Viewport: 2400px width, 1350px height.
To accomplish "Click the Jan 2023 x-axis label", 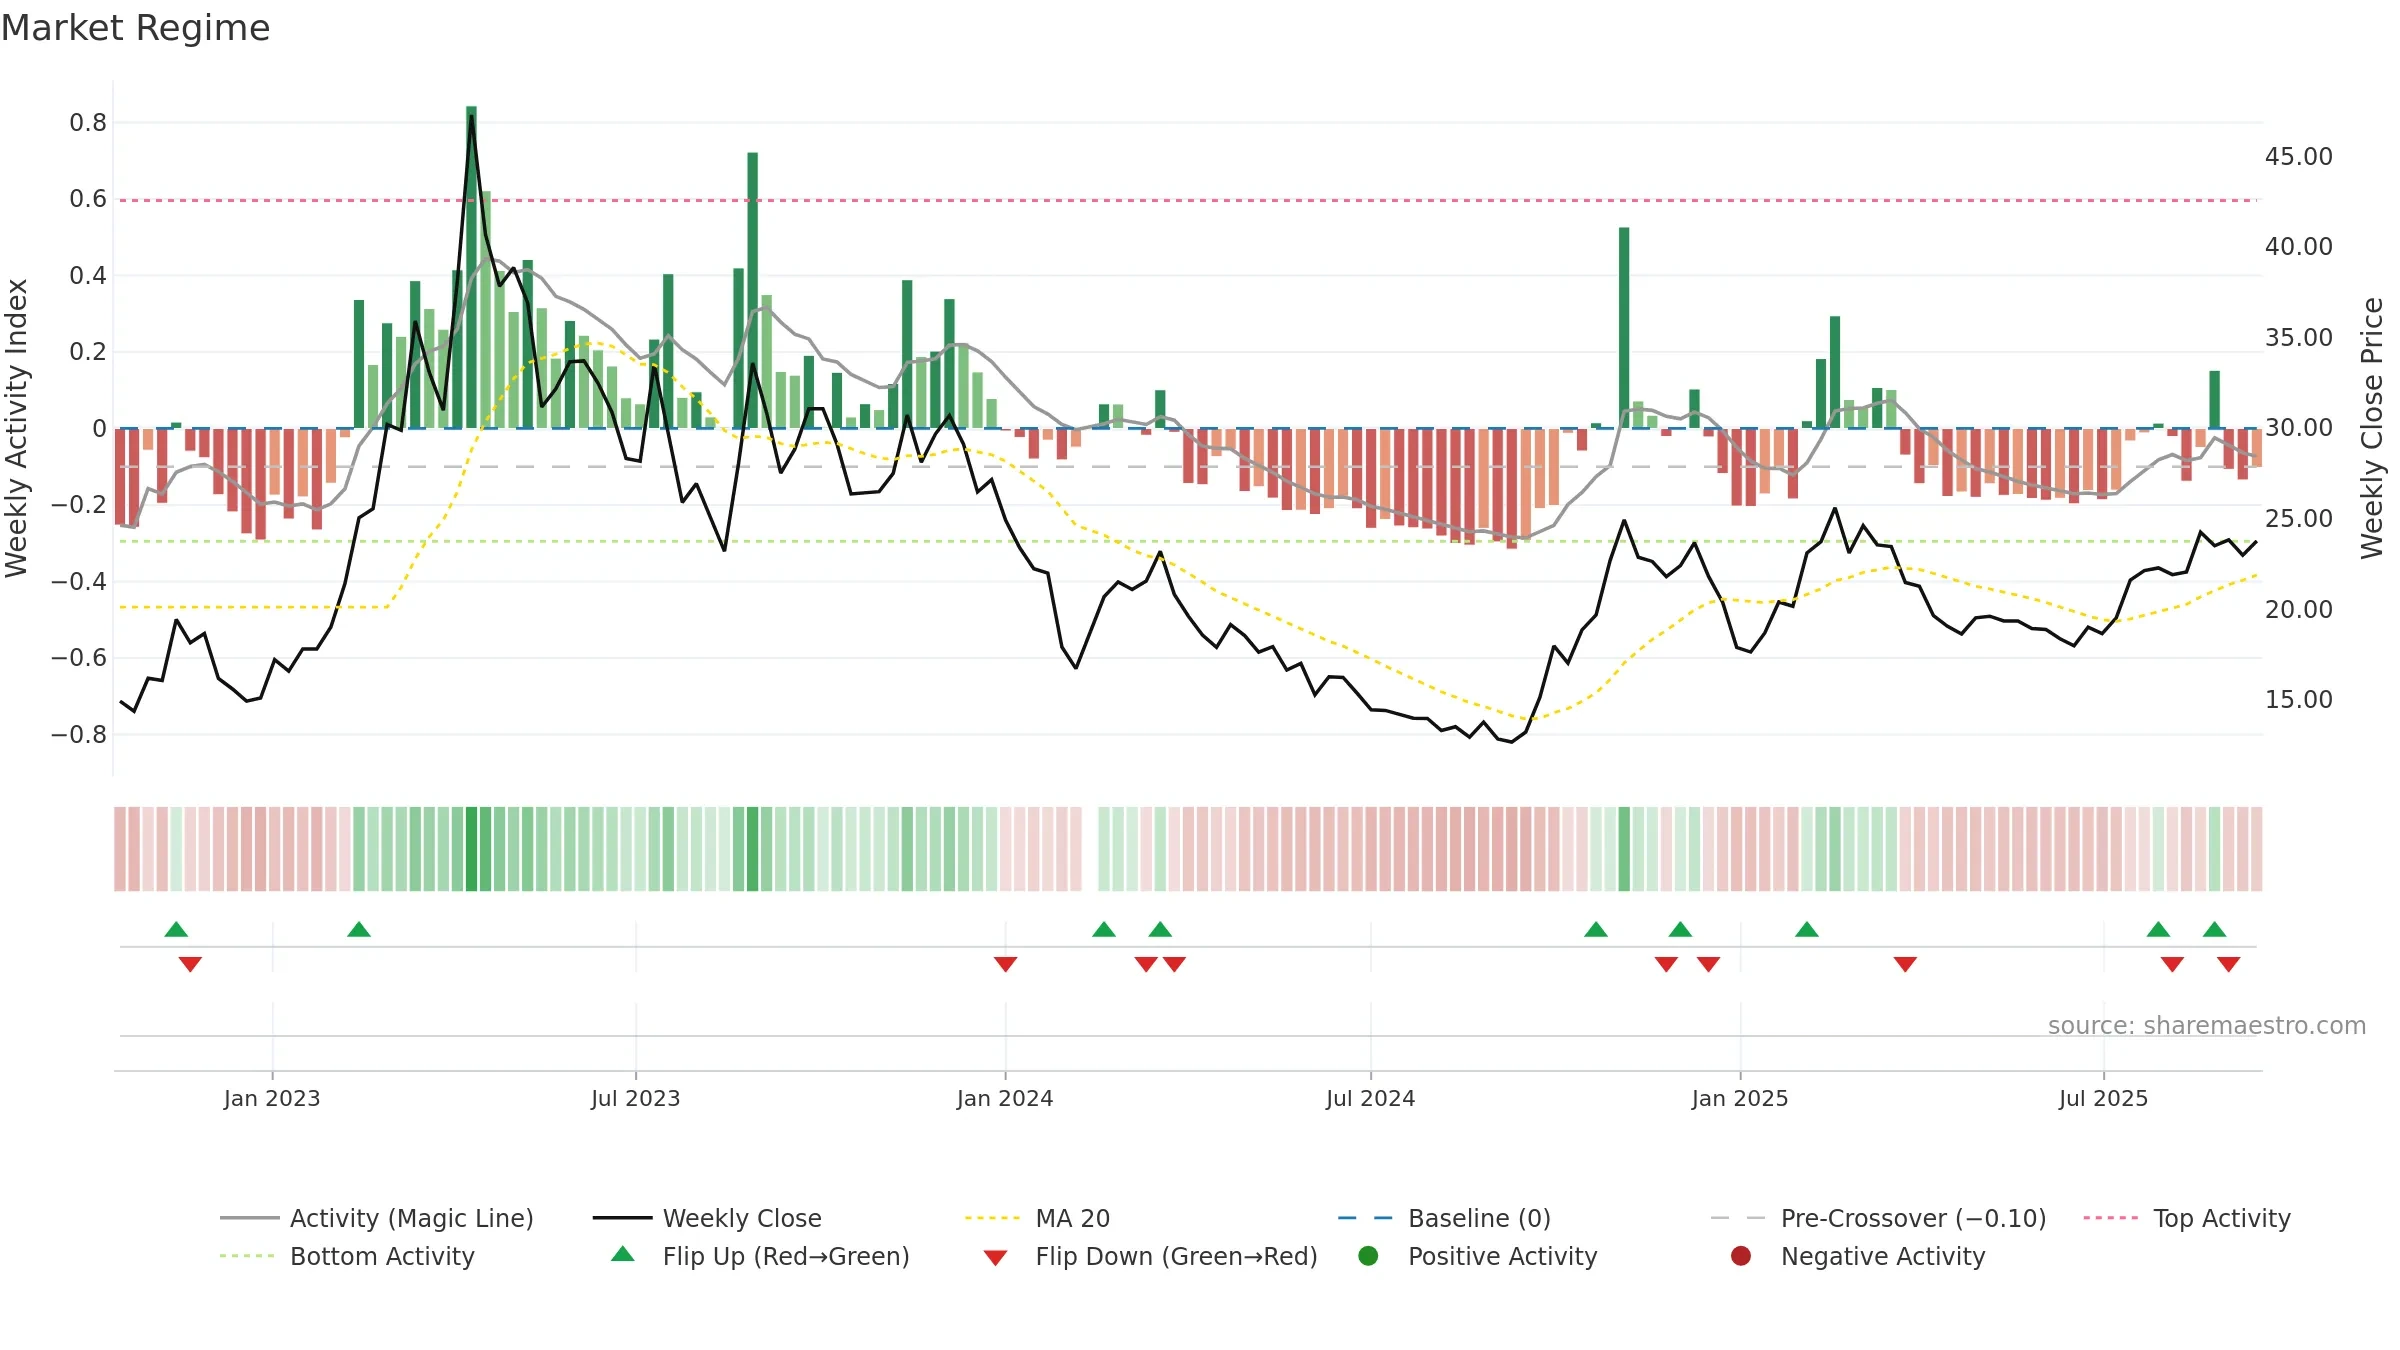I will coord(272,1098).
